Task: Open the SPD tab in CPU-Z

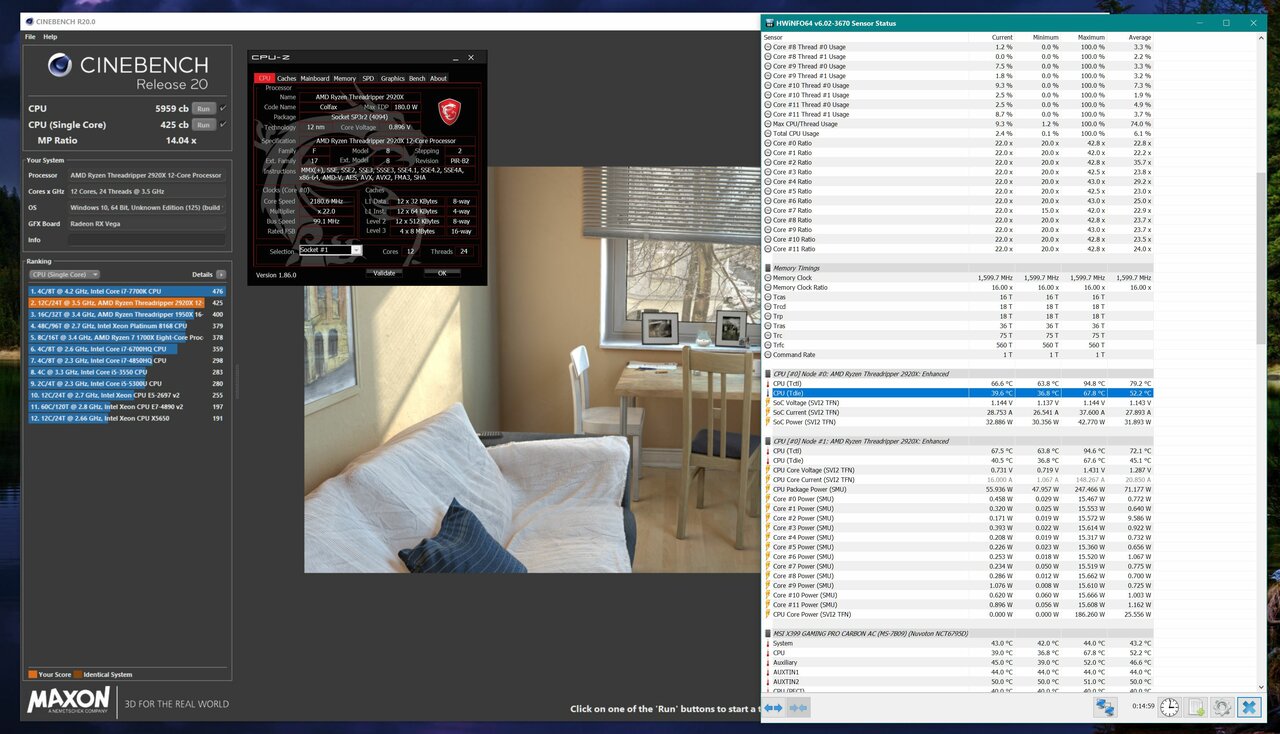Action: (368, 78)
